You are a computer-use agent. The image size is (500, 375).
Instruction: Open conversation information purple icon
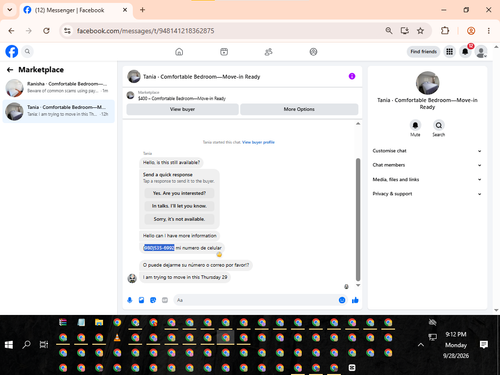[352, 76]
